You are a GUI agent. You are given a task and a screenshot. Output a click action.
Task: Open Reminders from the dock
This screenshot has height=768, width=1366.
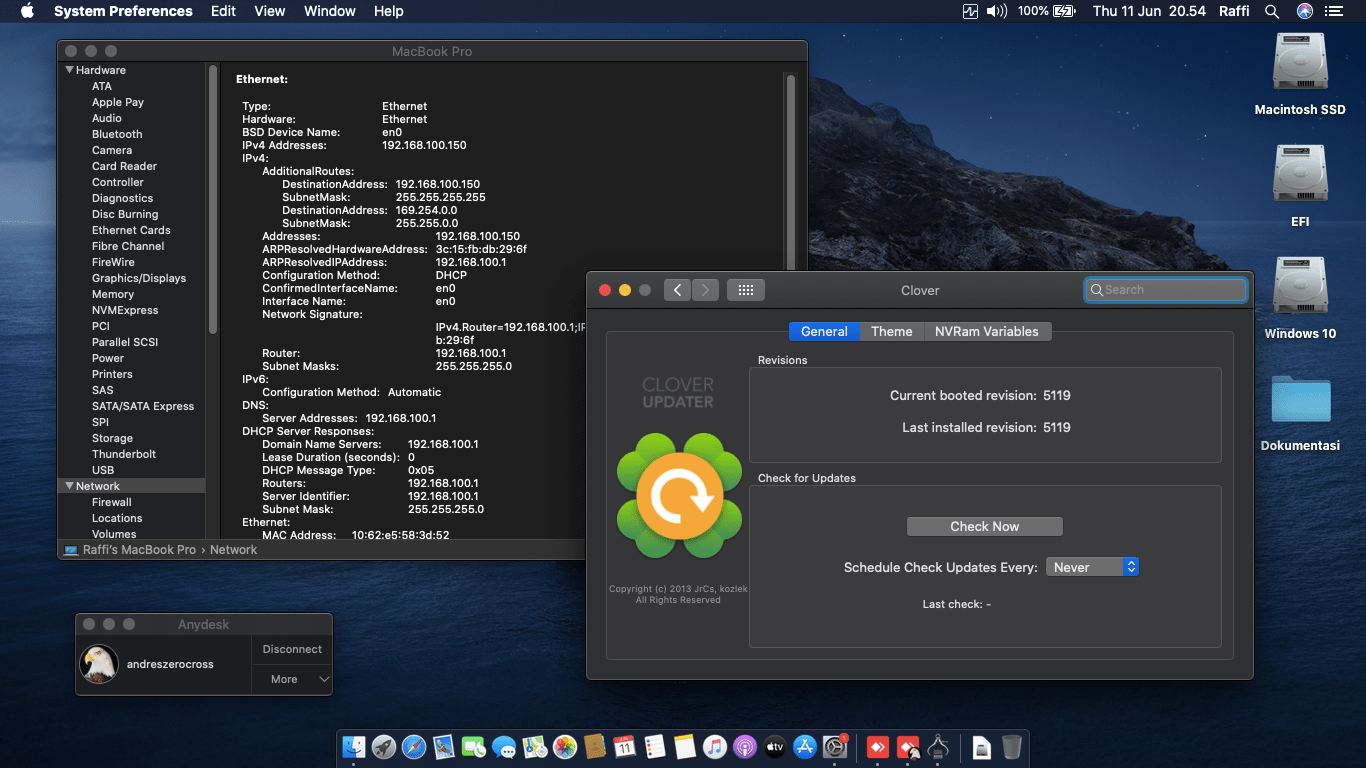[655, 747]
